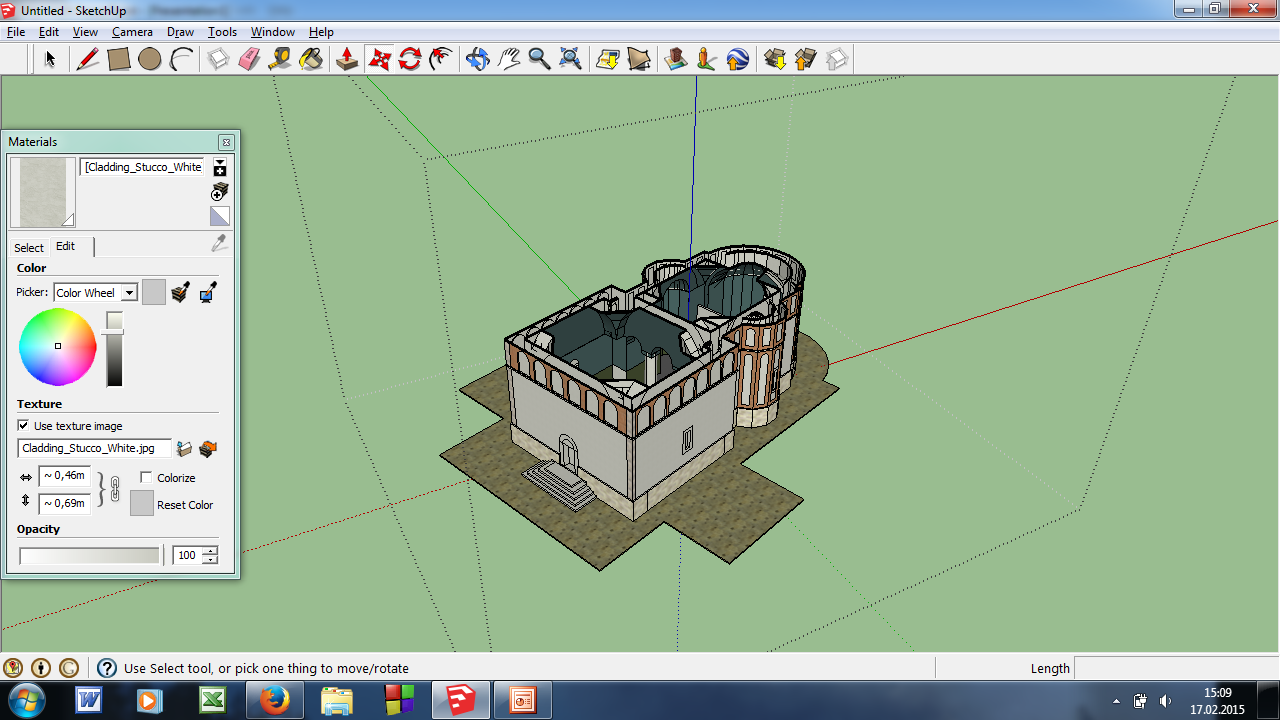Select the pink Eraser tool
The height and width of the screenshot is (720, 1280).
tap(249, 59)
